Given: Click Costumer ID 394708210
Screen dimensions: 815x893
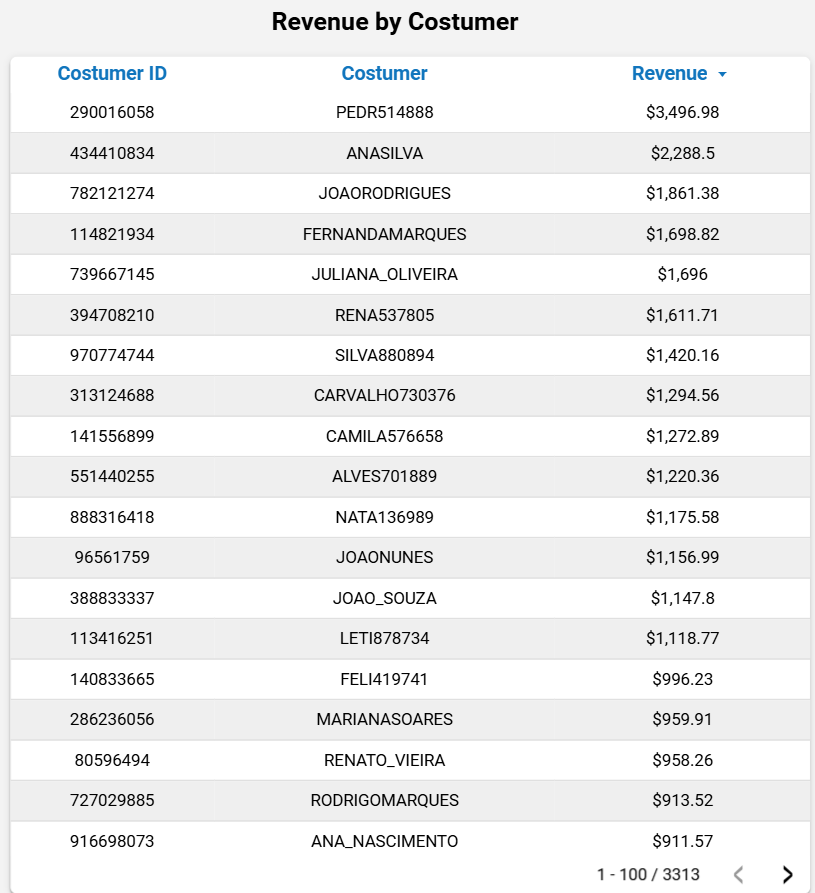Looking at the screenshot, I should [112, 315].
